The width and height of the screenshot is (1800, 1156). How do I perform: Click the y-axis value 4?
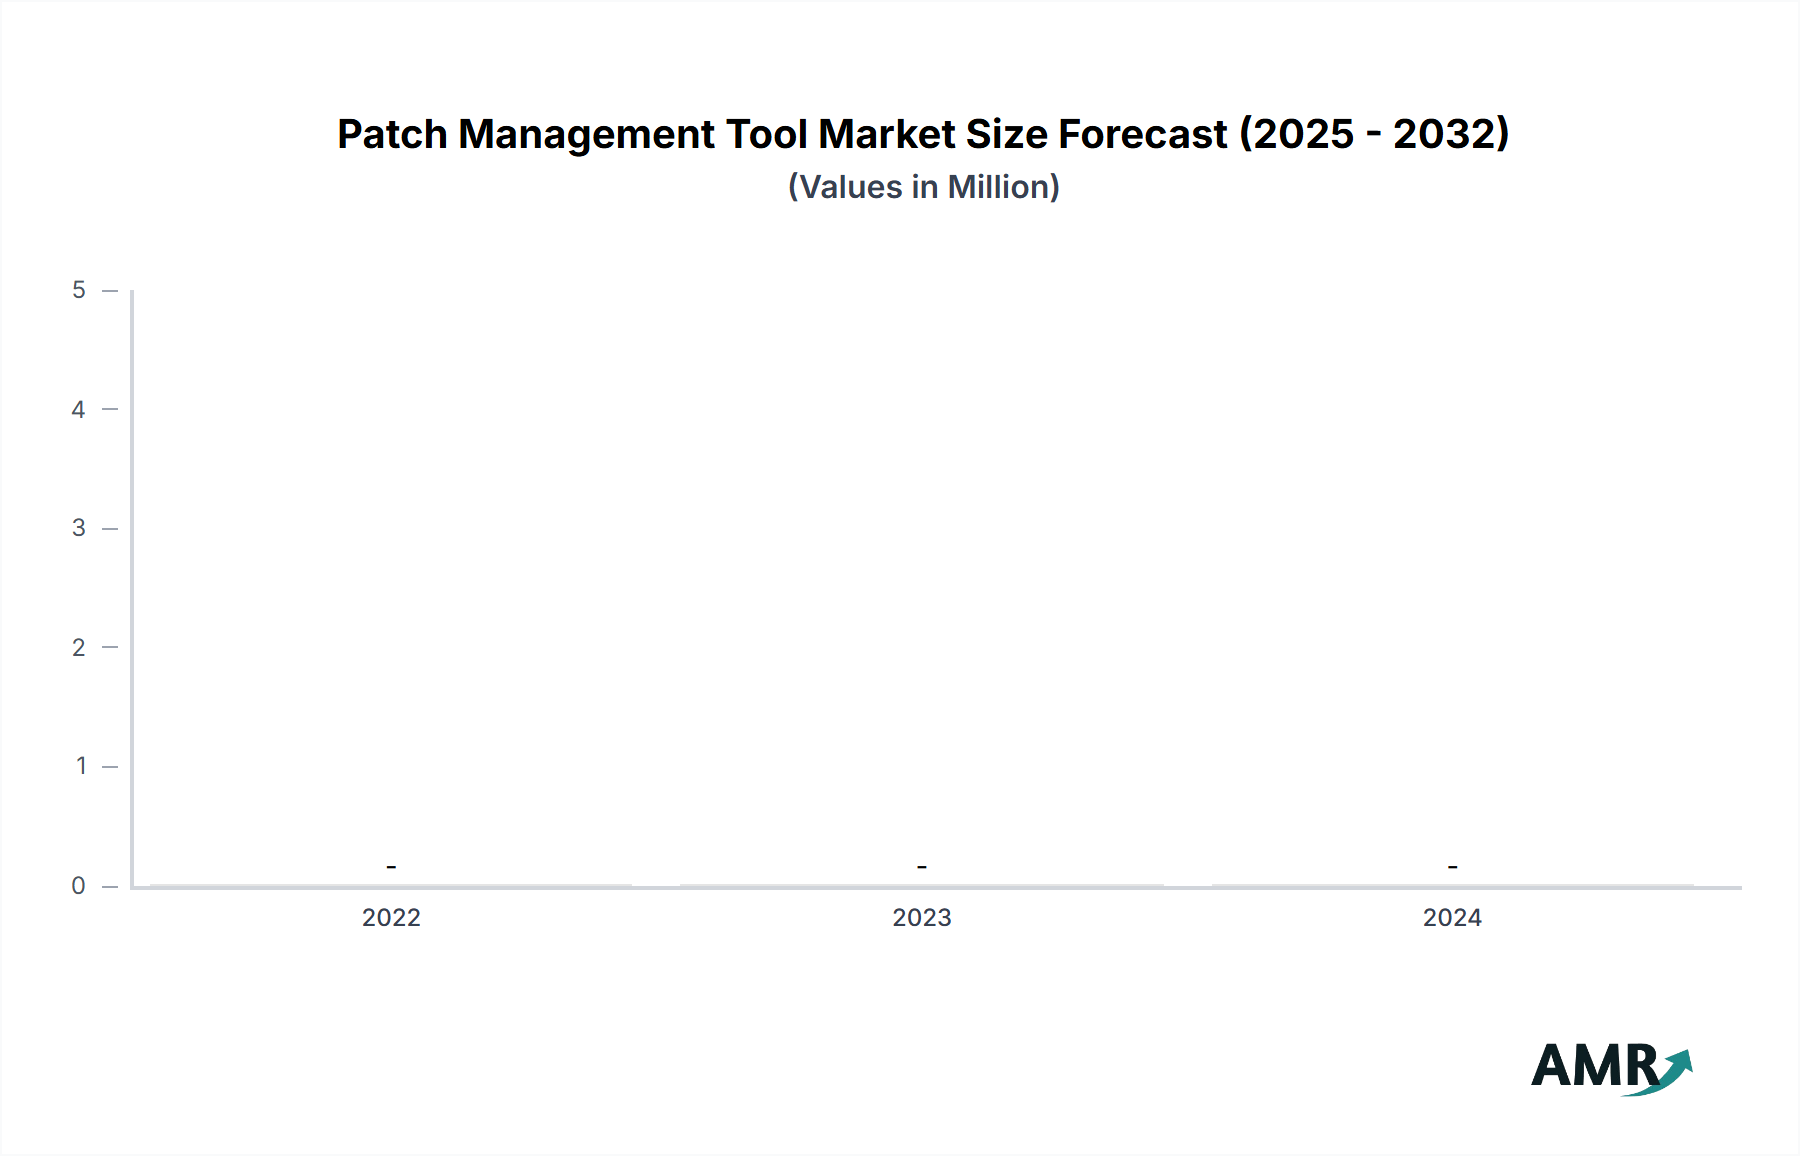click(78, 408)
